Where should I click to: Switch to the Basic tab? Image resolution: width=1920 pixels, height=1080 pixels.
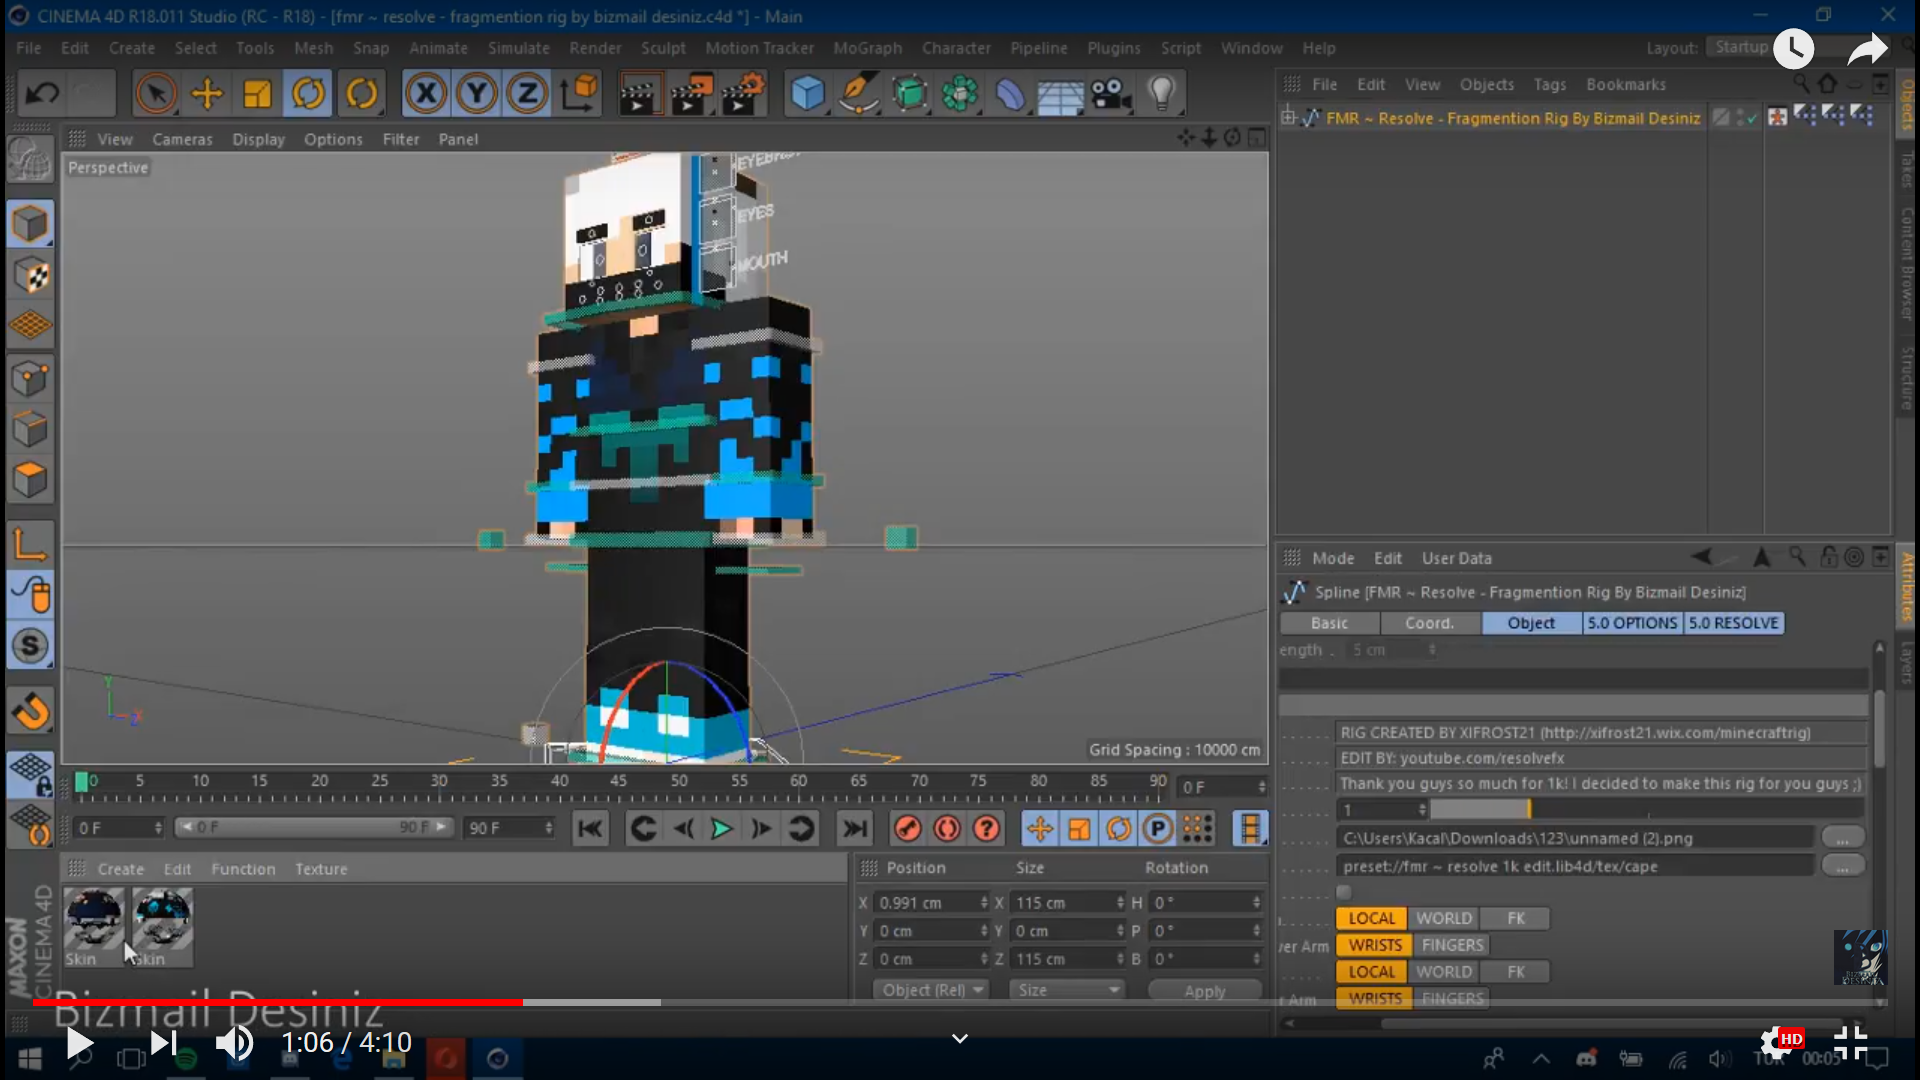pyautogui.click(x=1329, y=623)
